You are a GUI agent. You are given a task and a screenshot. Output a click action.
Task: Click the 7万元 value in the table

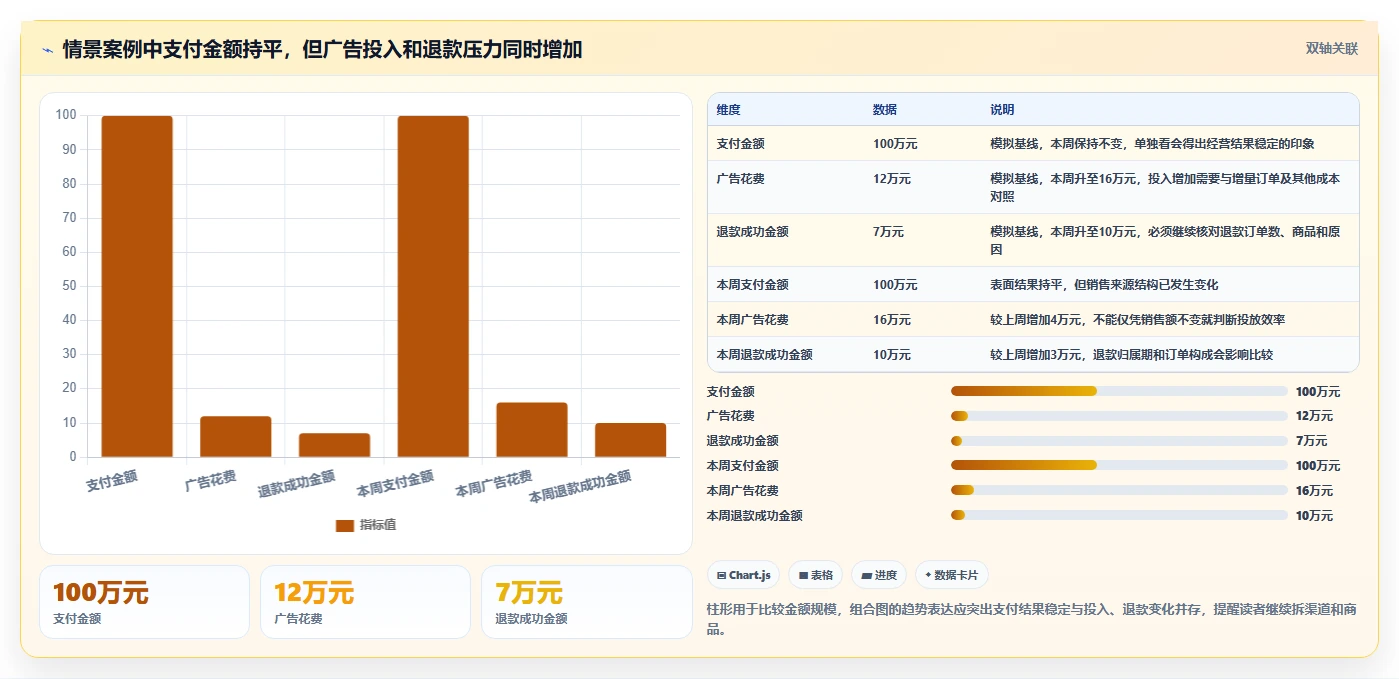[889, 231]
